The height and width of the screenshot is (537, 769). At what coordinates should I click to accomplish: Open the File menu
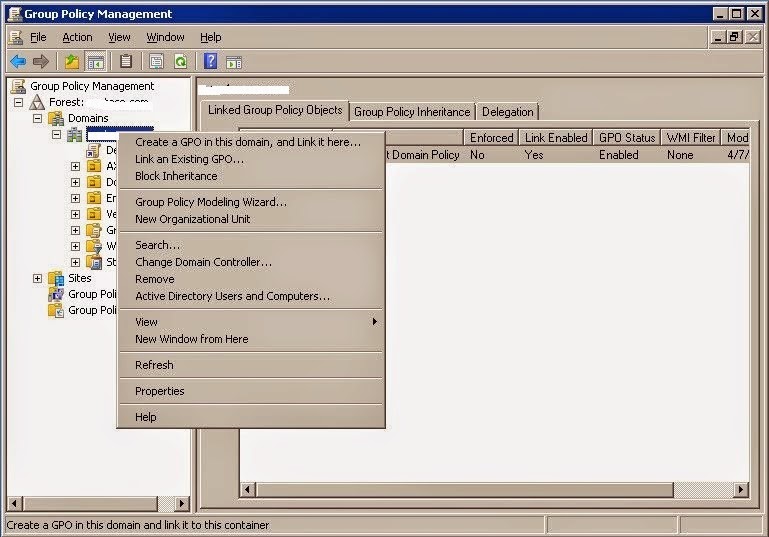pyautogui.click(x=38, y=37)
